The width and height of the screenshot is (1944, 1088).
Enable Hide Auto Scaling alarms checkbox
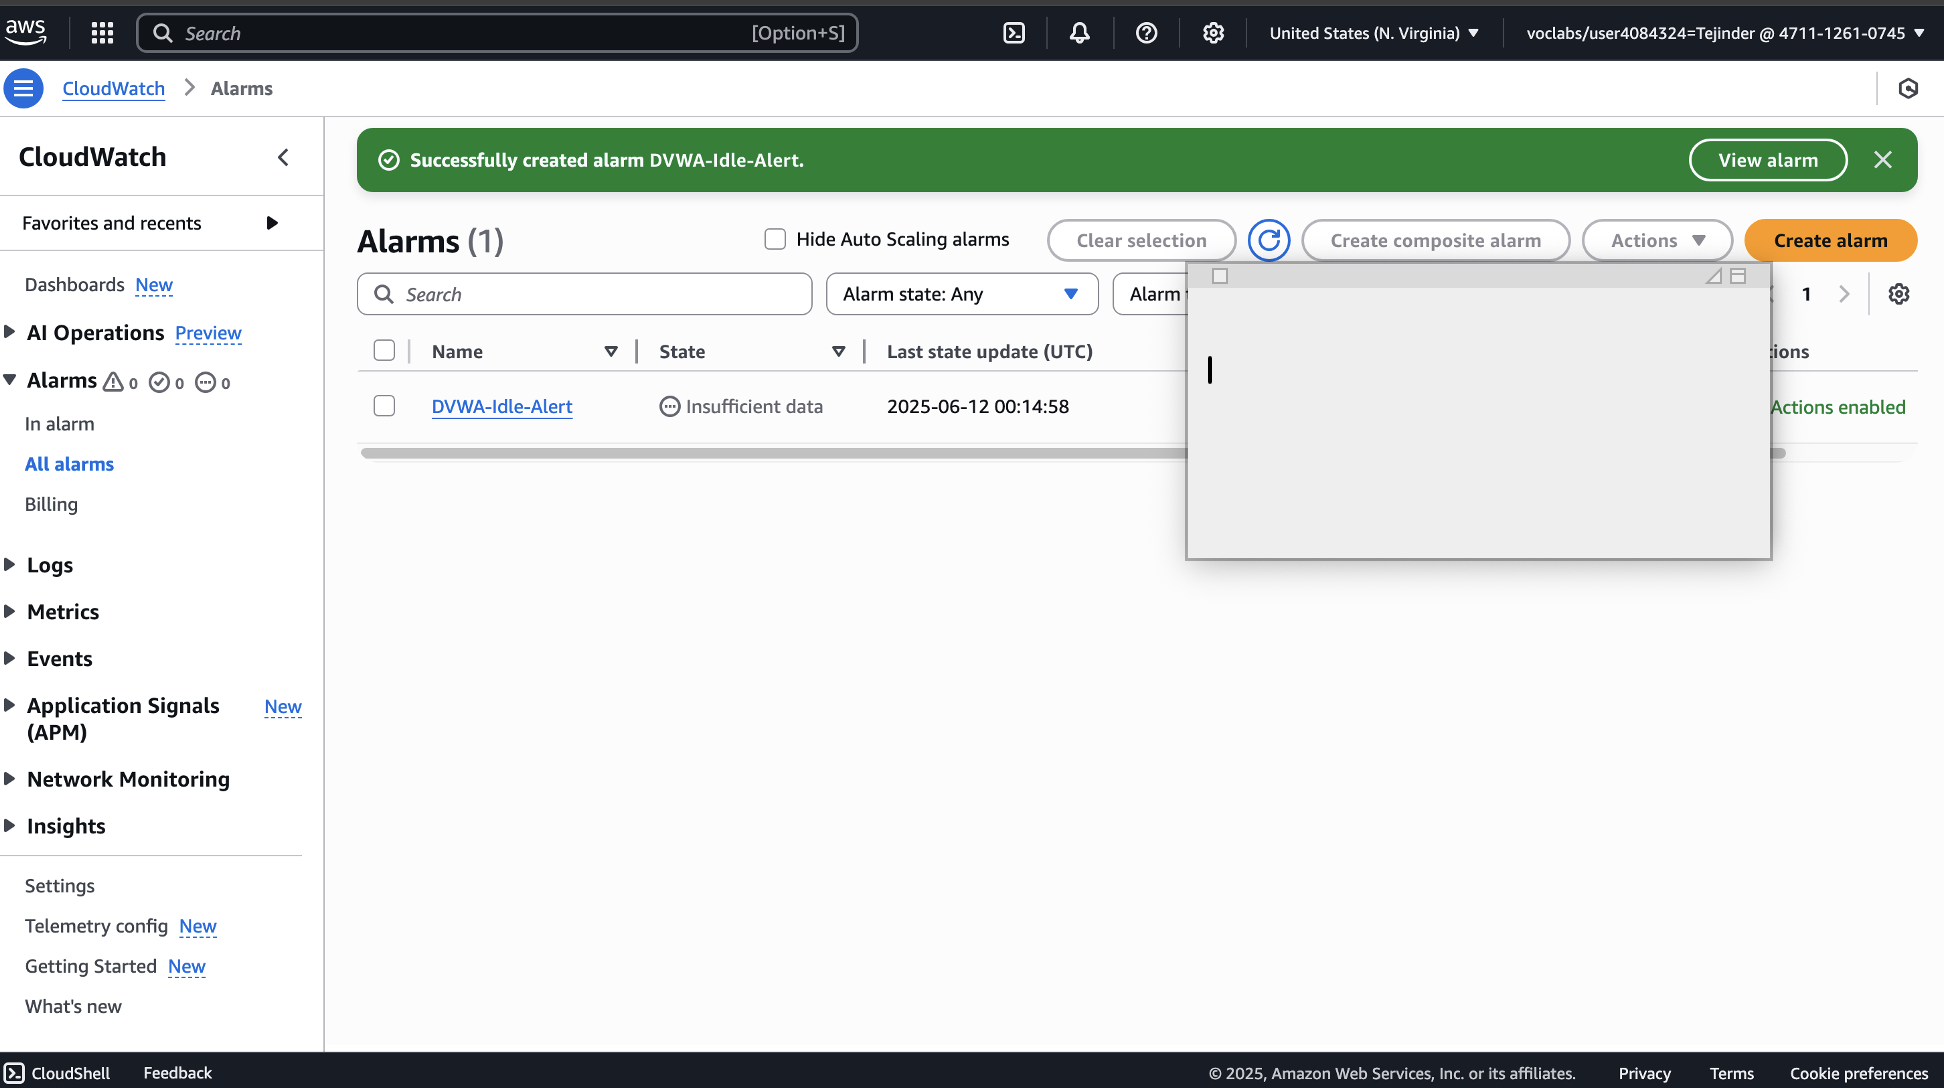pyautogui.click(x=775, y=239)
